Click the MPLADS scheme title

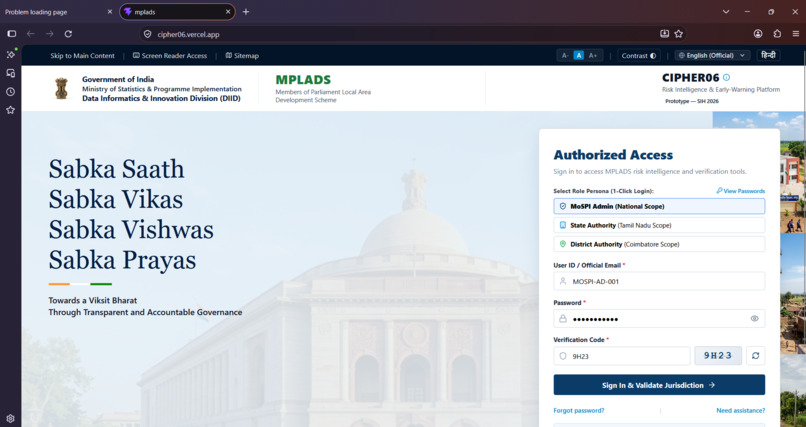coord(303,80)
